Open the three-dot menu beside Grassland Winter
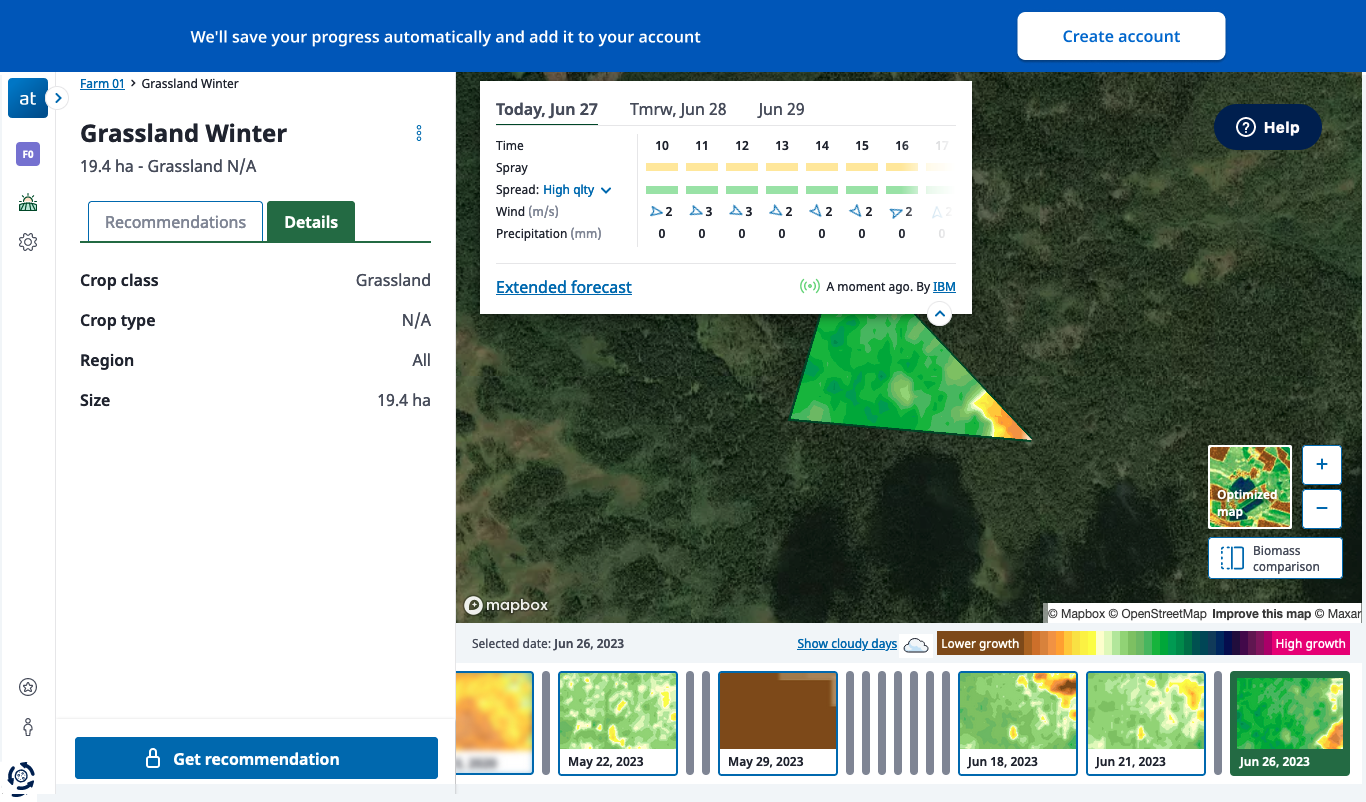1366x802 pixels. coord(419,133)
